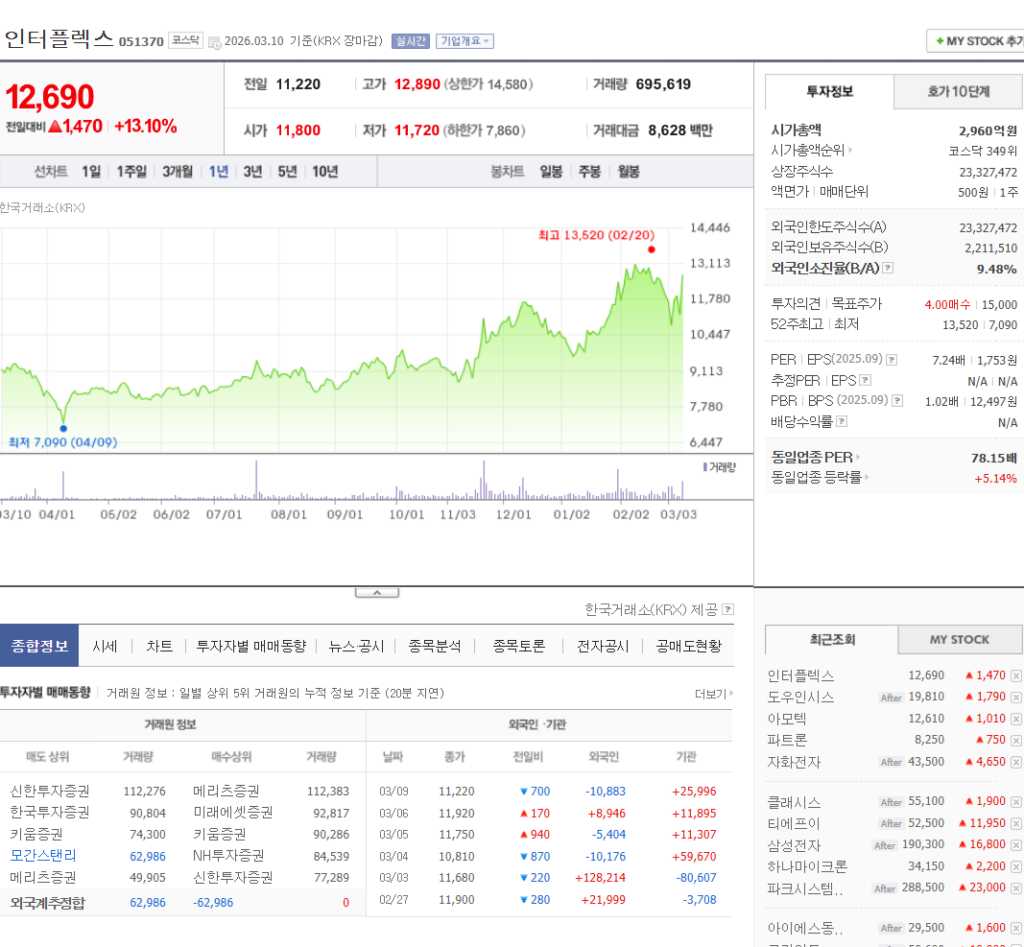Add stock via MY STOCK 추가 button
Viewport: 1024px width, 947px height.
(x=977, y=41)
